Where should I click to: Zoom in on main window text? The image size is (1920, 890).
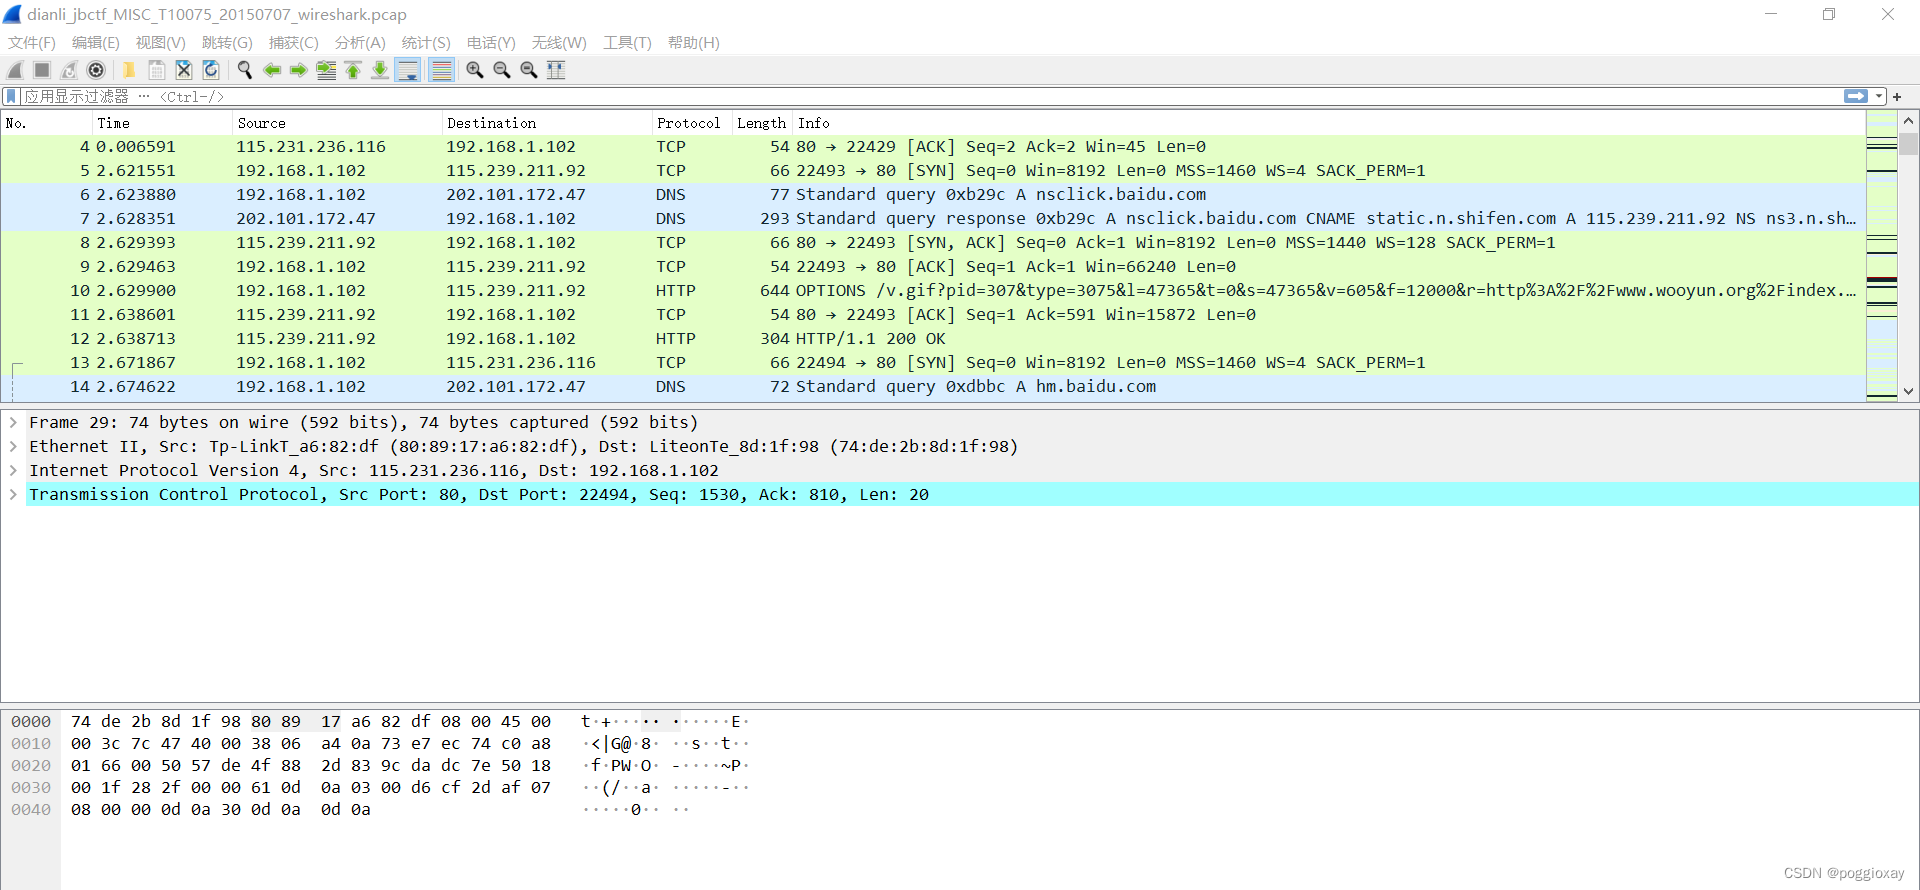475,70
